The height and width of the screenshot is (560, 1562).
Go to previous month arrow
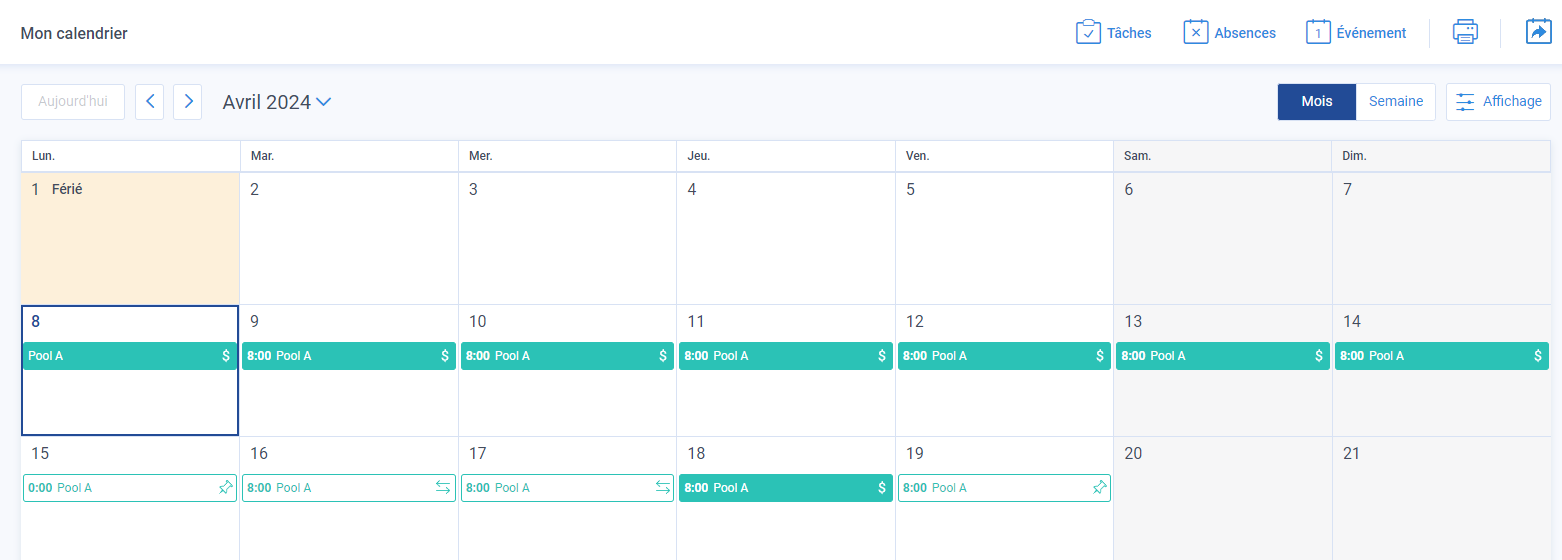[x=149, y=102]
